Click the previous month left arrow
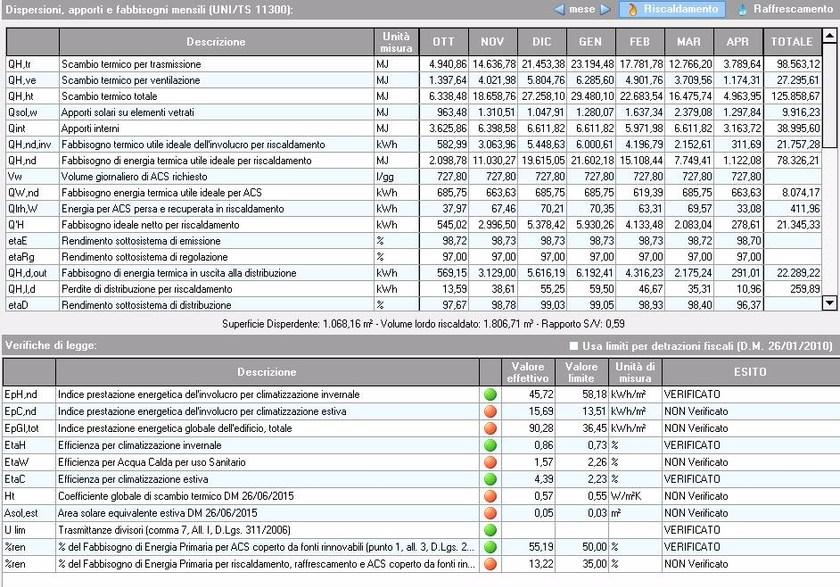 point(559,9)
